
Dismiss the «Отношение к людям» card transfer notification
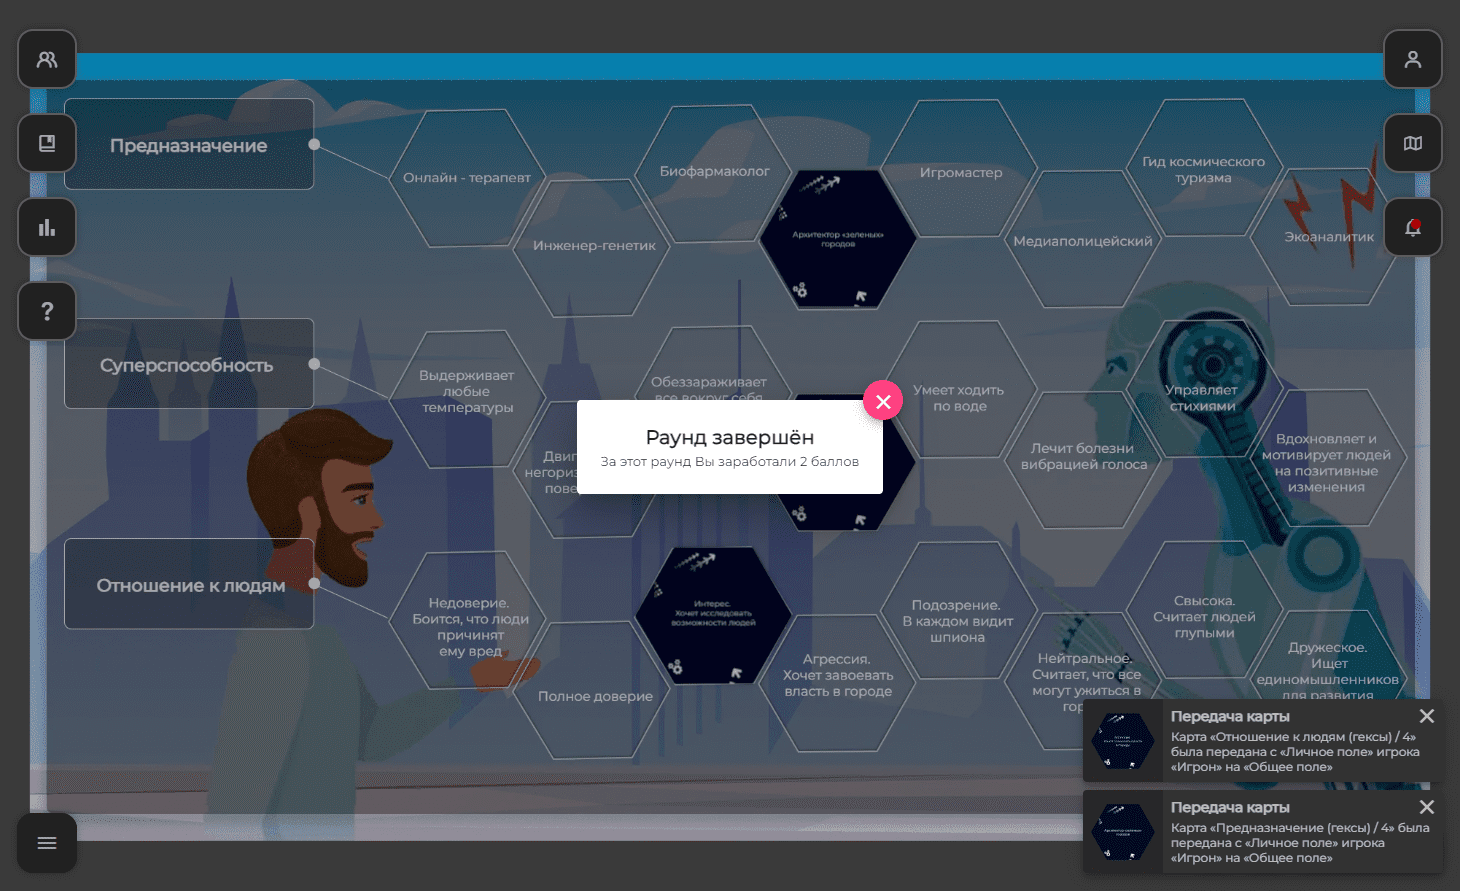[x=1427, y=716]
